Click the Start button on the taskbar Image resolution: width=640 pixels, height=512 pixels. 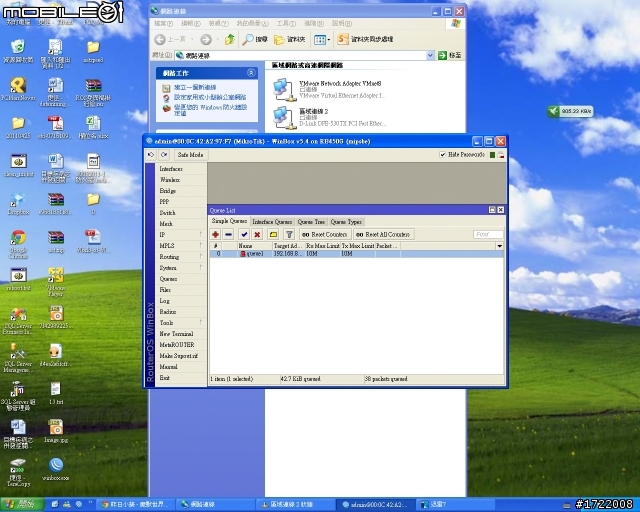point(22,505)
